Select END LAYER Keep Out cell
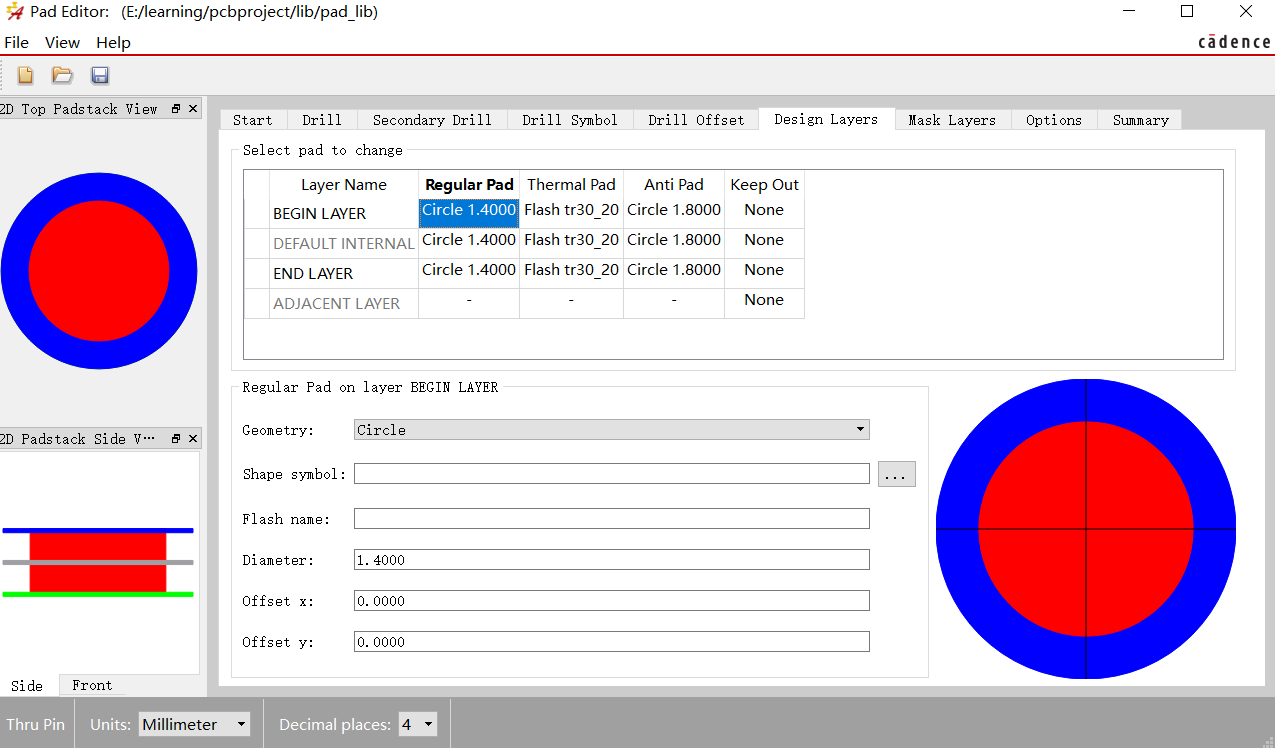 click(764, 273)
